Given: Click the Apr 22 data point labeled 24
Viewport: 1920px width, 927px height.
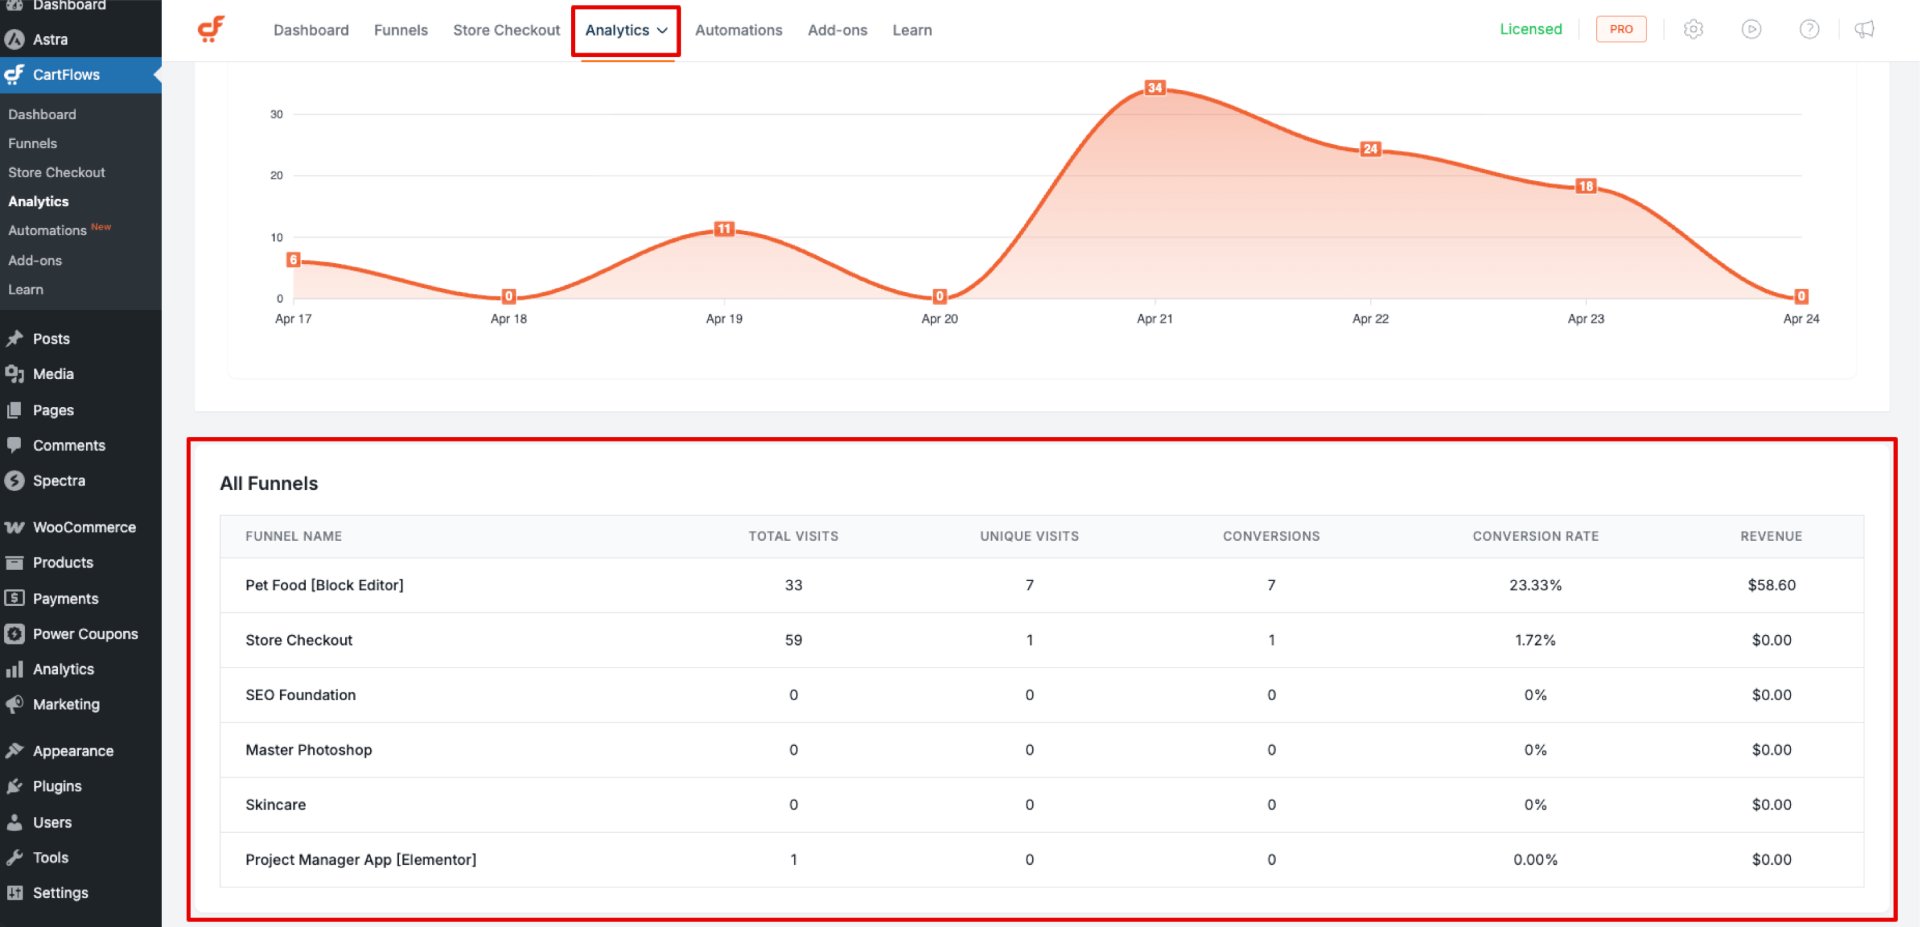Looking at the screenshot, I should 1370,149.
